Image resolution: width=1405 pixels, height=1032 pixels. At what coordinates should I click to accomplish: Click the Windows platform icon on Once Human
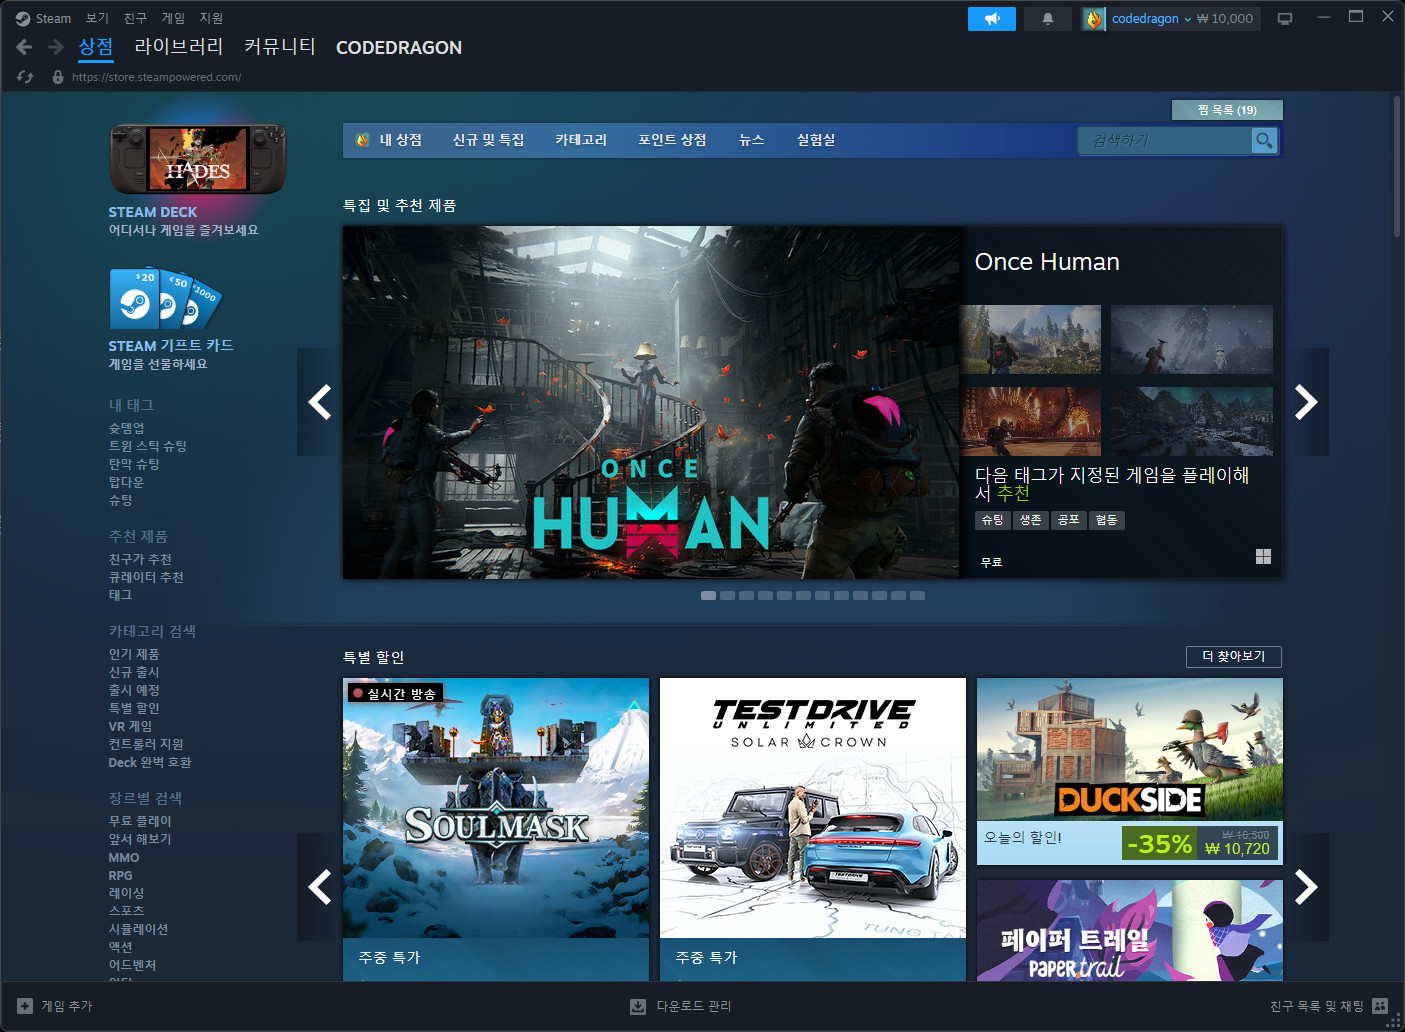(x=1263, y=557)
